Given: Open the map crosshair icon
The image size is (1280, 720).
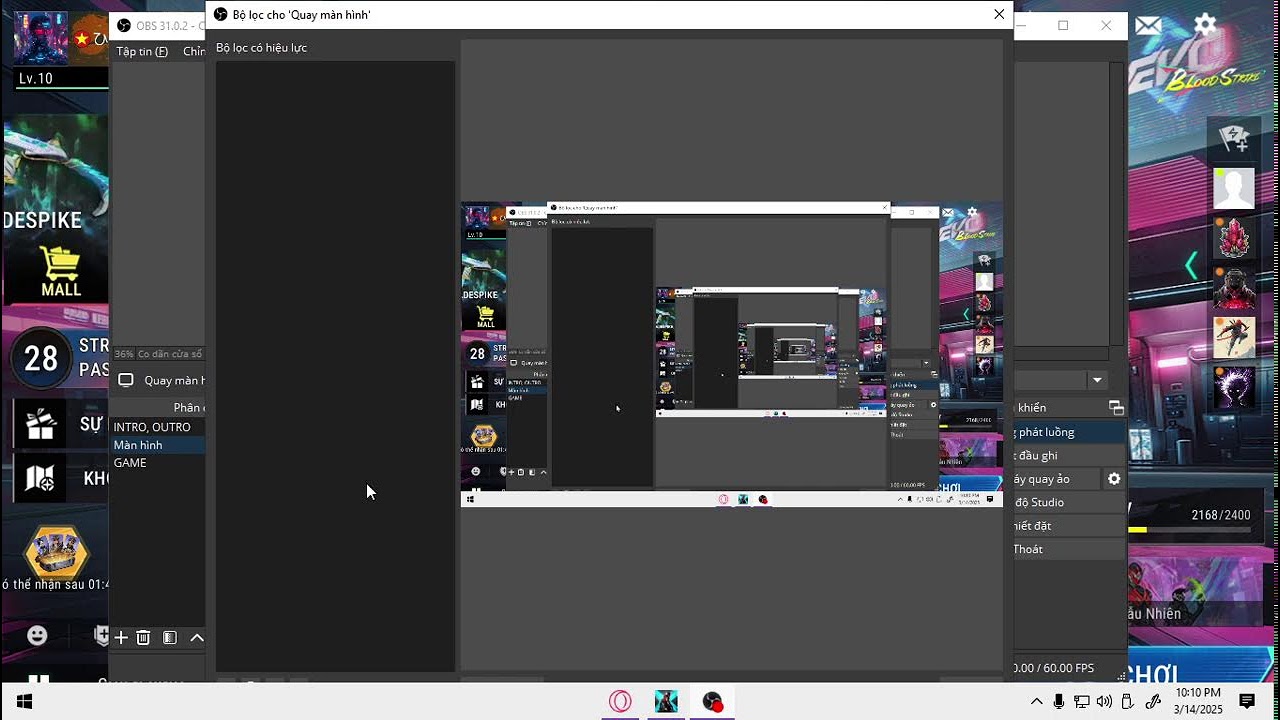Looking at the screenshot, I should (41, 478).
